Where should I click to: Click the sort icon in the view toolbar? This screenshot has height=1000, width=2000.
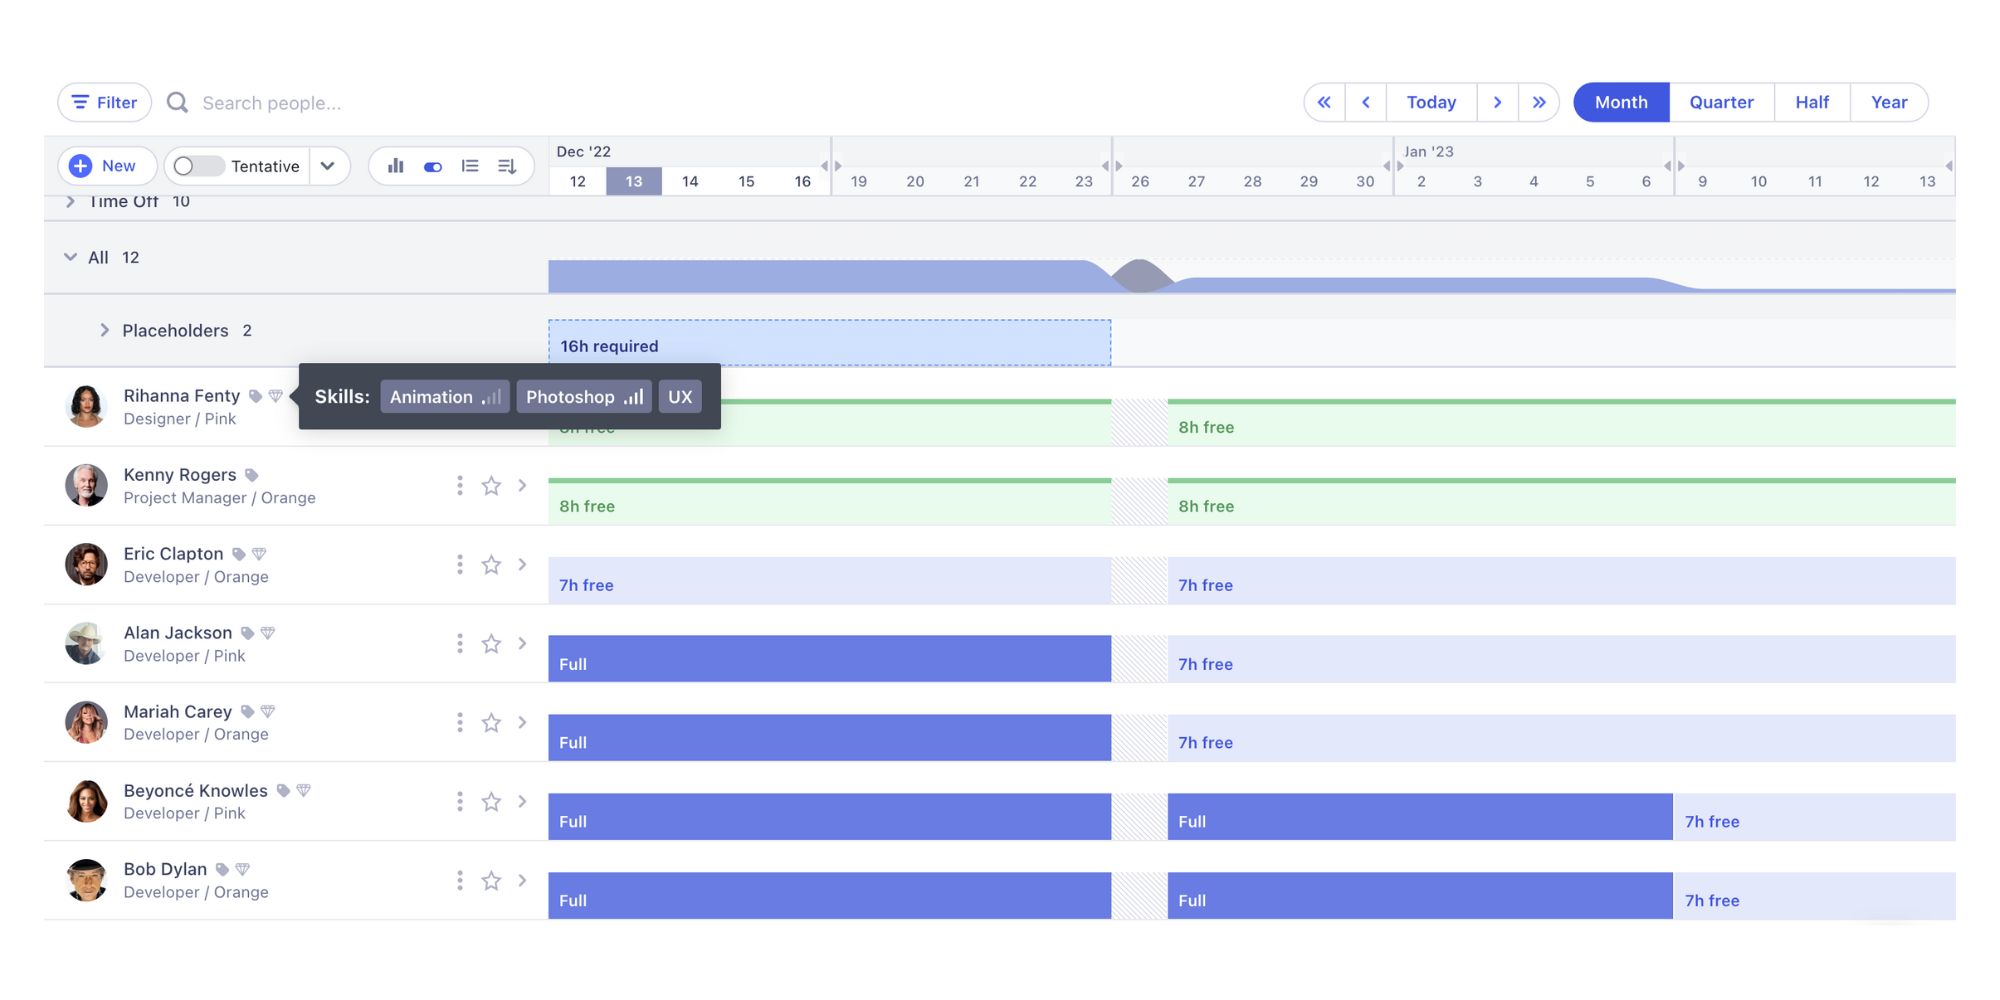point(506,166)
